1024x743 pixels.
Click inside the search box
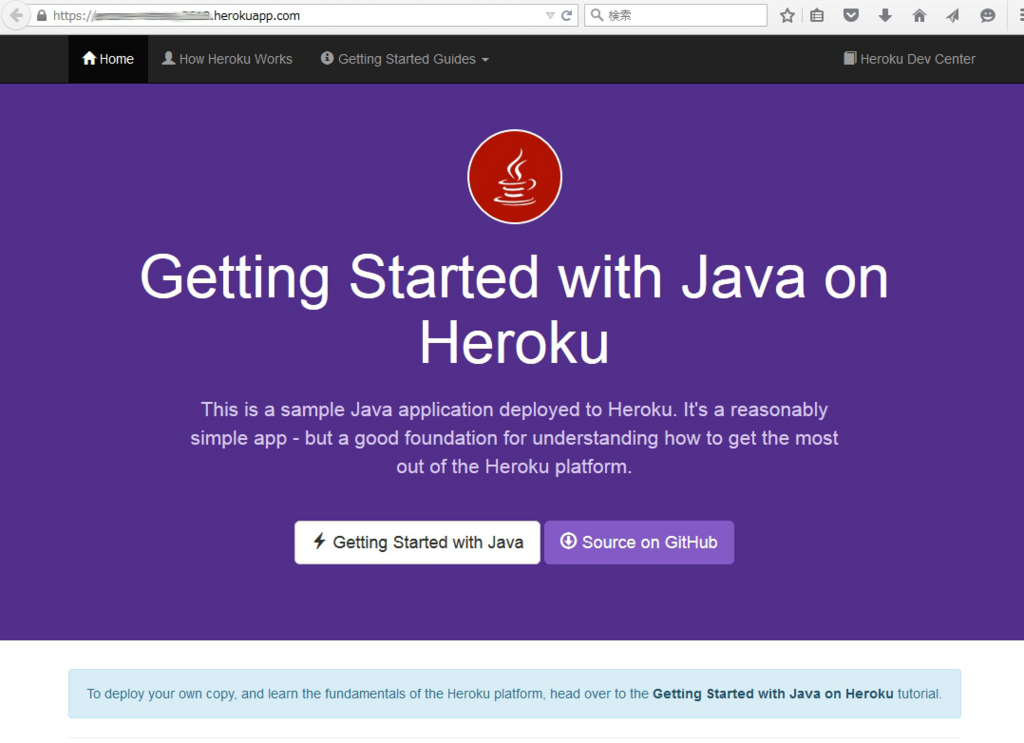coord(675,16)
